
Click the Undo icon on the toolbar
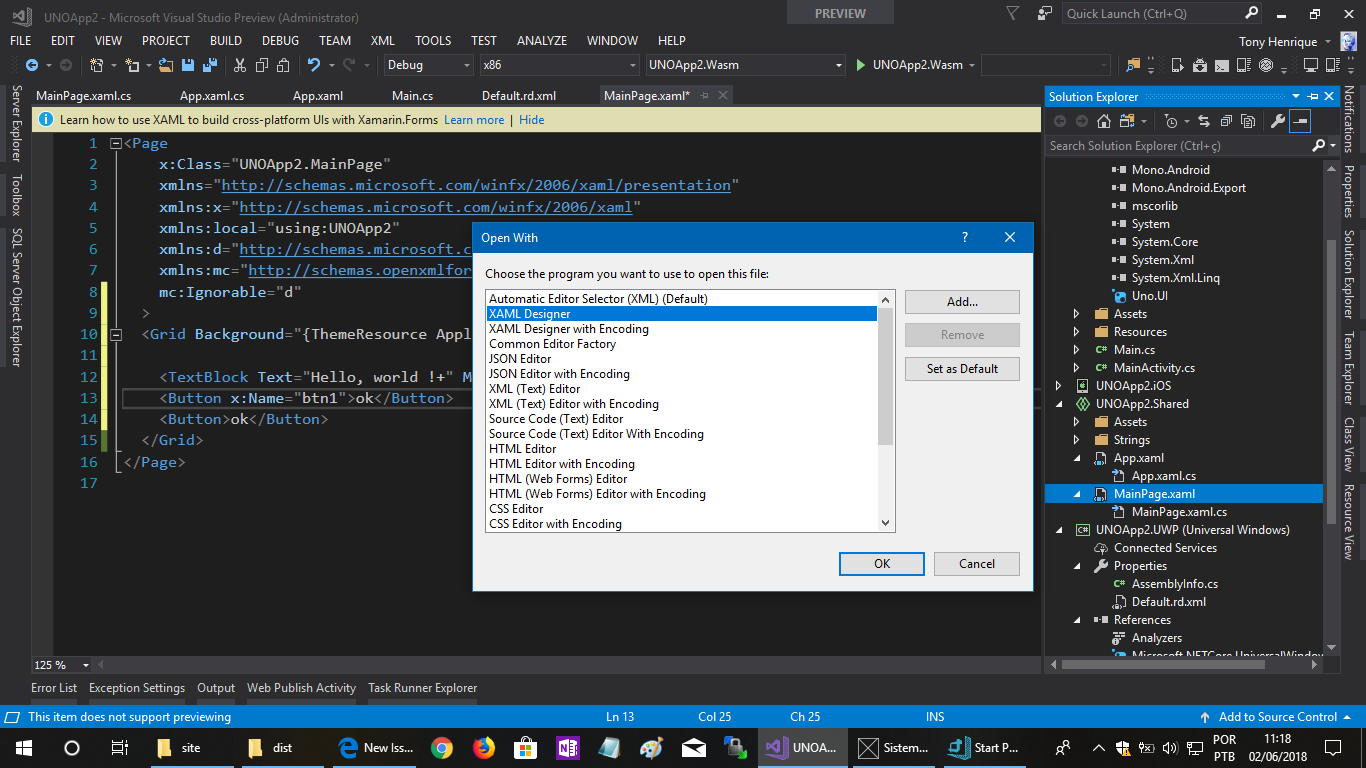point(313,64)
